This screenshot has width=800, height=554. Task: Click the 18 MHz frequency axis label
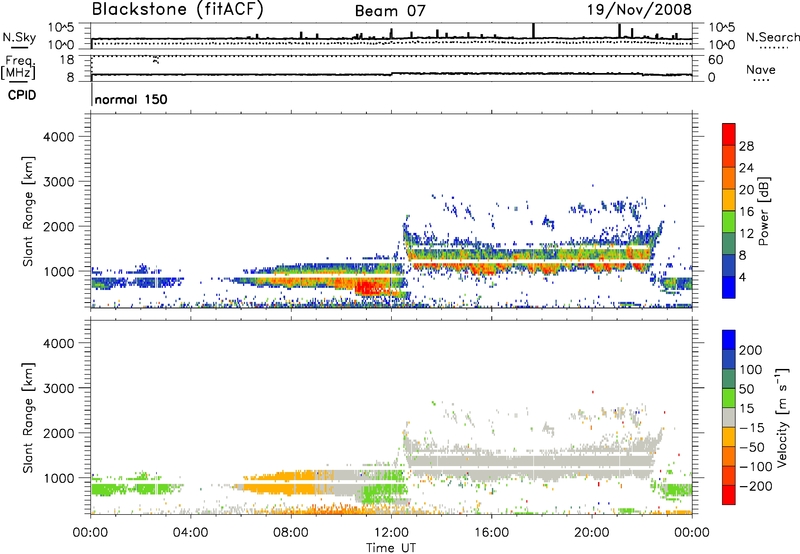click(67, 60)
